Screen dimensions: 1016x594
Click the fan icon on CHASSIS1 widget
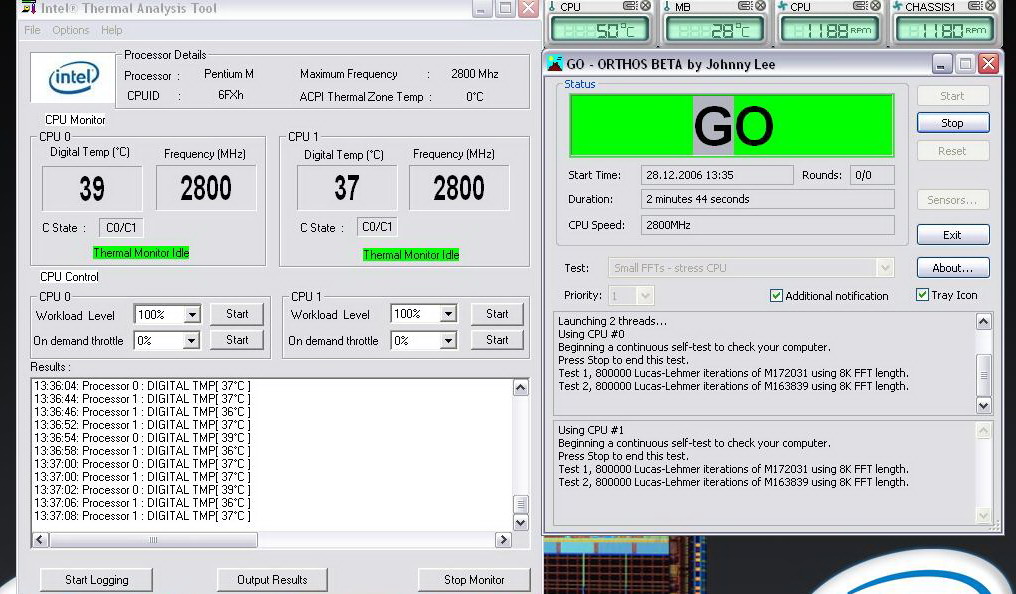(x=897, y=6)
